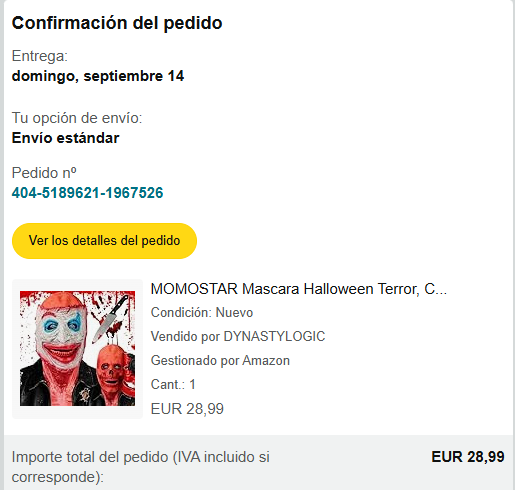Image resolution: width=515 pixels, height=490 pixels.
Task: Click the Condición: Nuevo line
Action: pyautogui.click(x=202, y=313)
